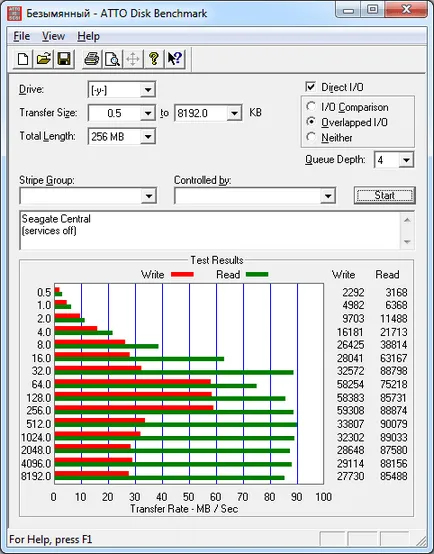
Task: Save results with the floppy disk icon
Action: pos(64,59)
